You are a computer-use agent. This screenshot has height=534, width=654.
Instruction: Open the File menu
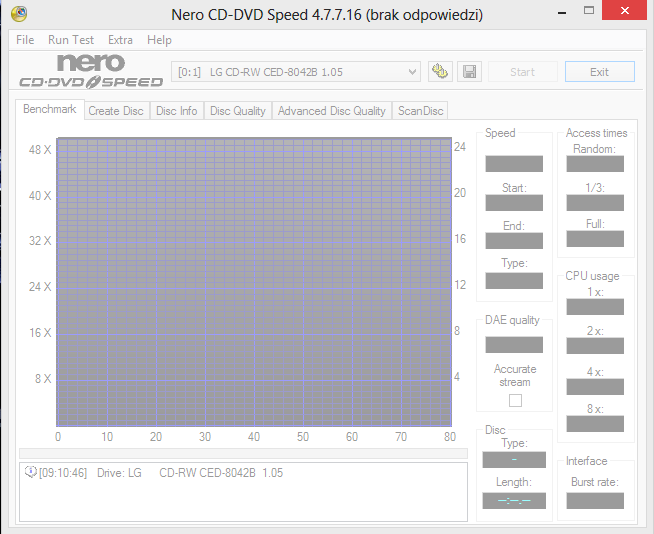(x=25, y=40)
